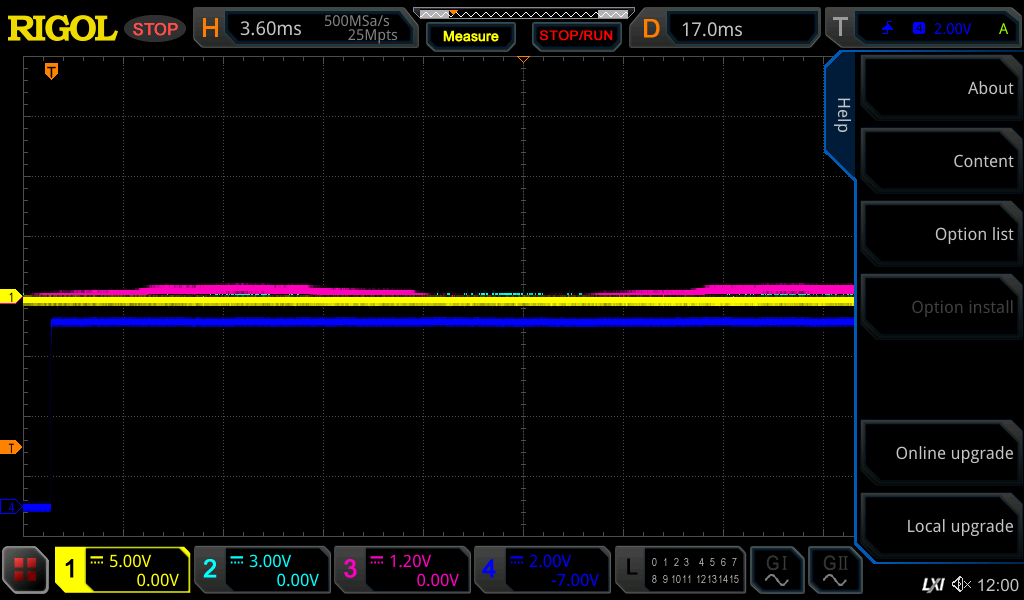Select the About menu item

940,88
